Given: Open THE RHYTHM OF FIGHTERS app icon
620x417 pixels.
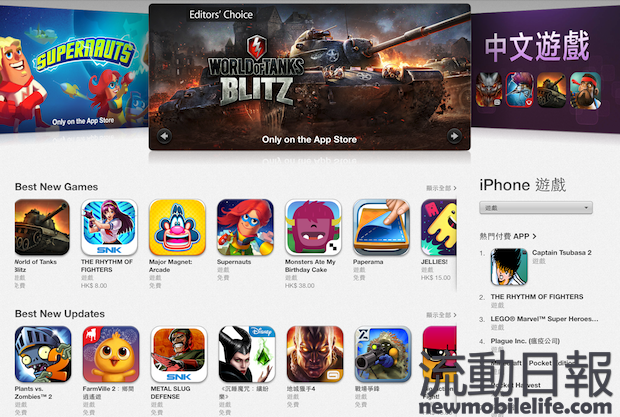Looking at the screenshot, I should click(x=110, y=227).
